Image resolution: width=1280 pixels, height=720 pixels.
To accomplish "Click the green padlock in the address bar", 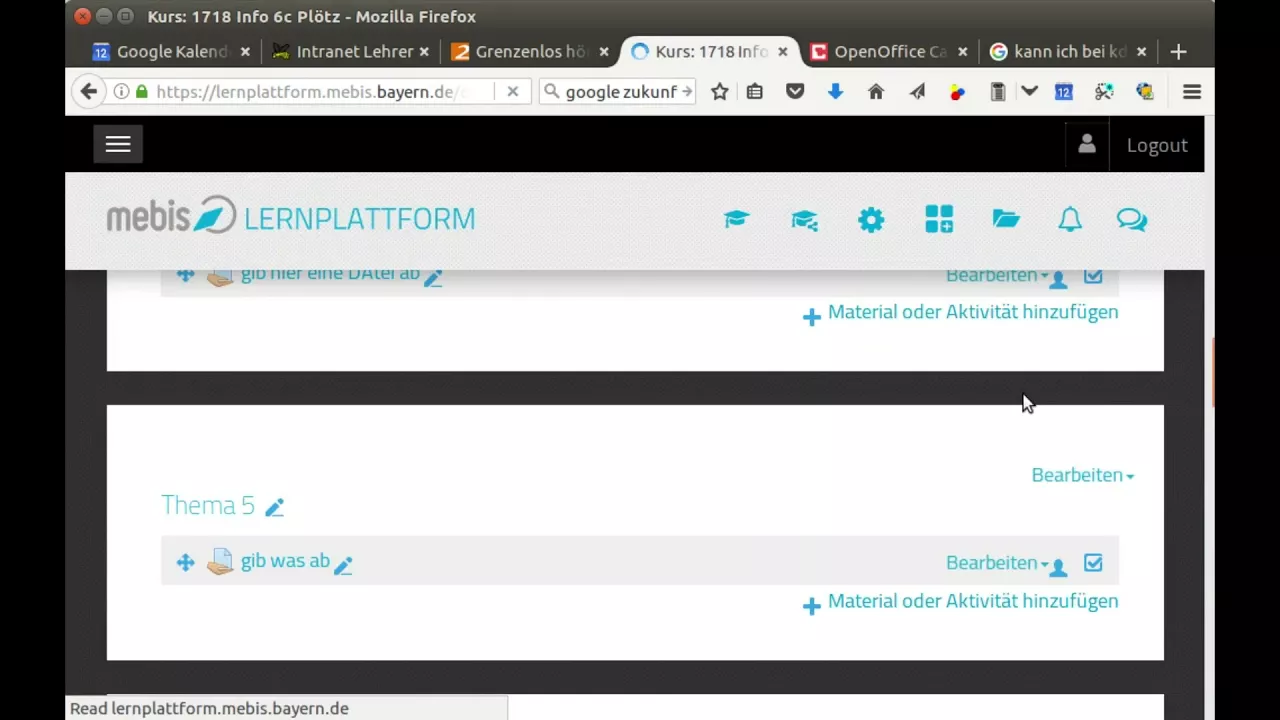I will click(142, 91).
